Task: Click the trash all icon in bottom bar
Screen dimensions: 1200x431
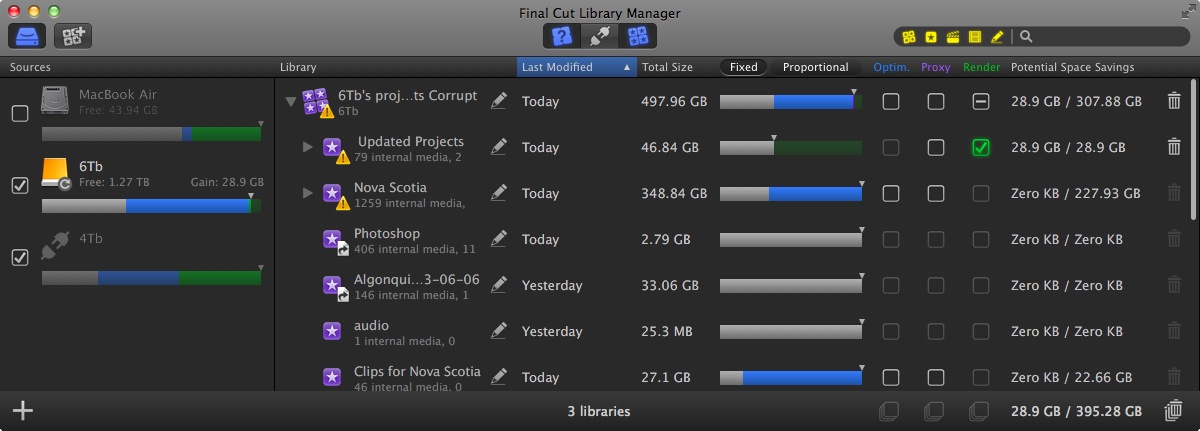Action: (1174, 411)
